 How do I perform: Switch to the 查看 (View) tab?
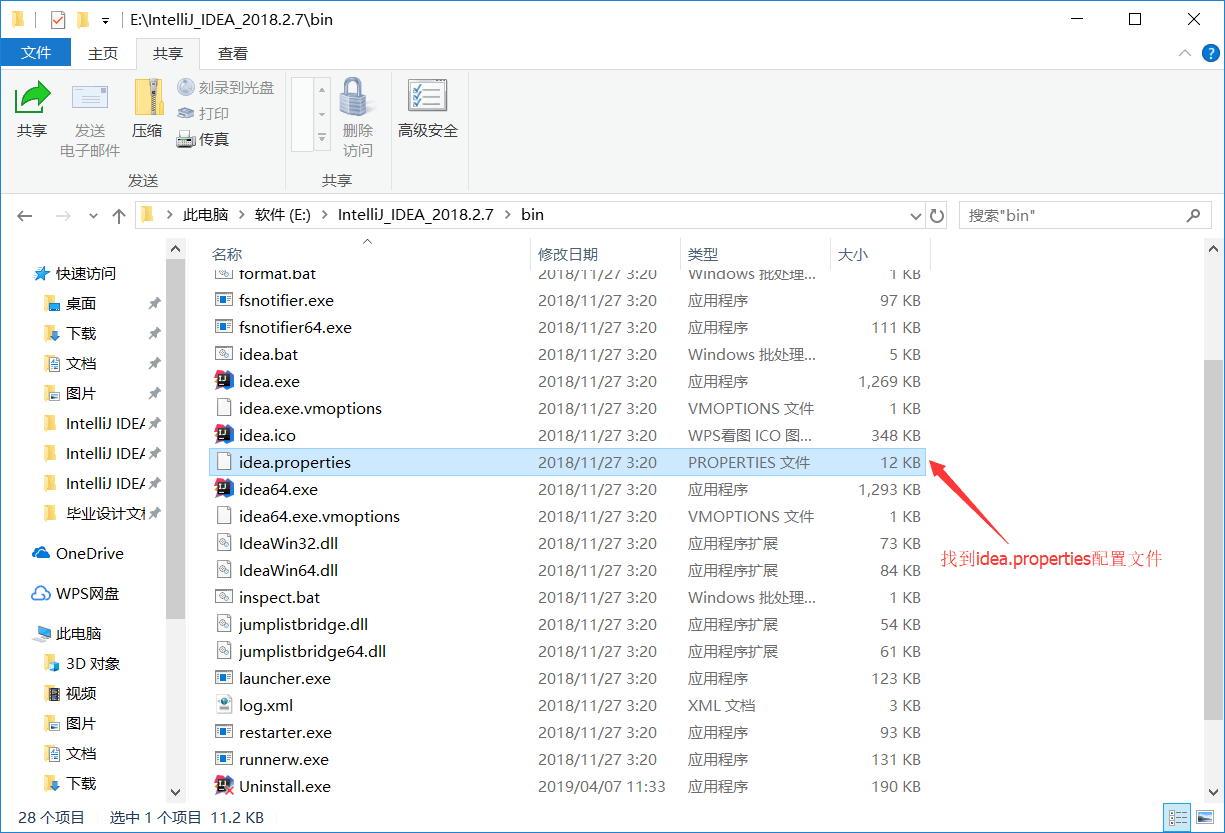[x=232, y=52]
